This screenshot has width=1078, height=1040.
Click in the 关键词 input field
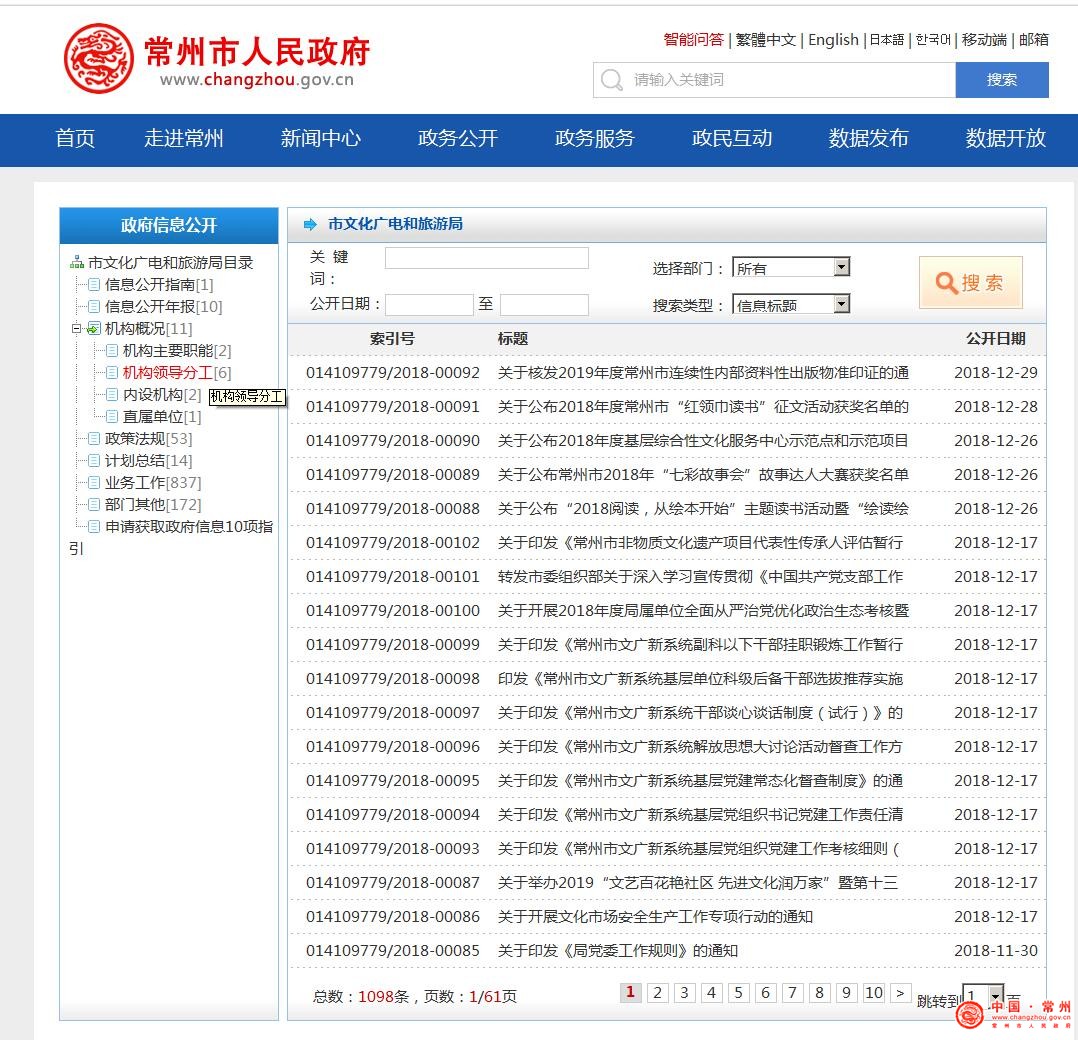point(486,259)
